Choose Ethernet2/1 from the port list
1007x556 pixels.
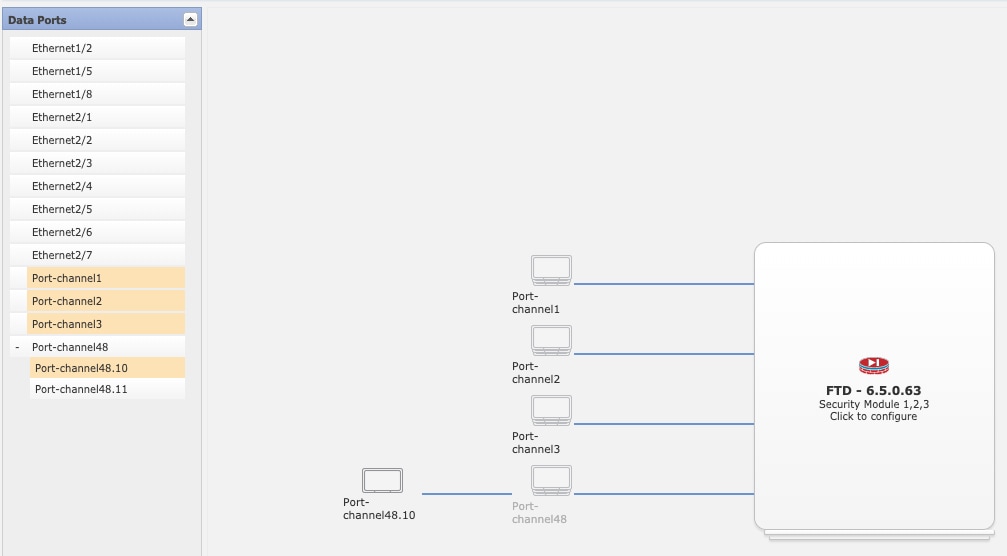click(x=98, y=117)
